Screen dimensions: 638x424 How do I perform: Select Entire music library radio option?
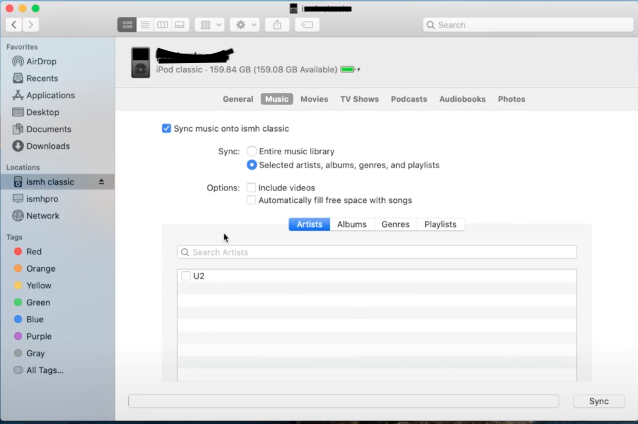(x=252, y=151)
